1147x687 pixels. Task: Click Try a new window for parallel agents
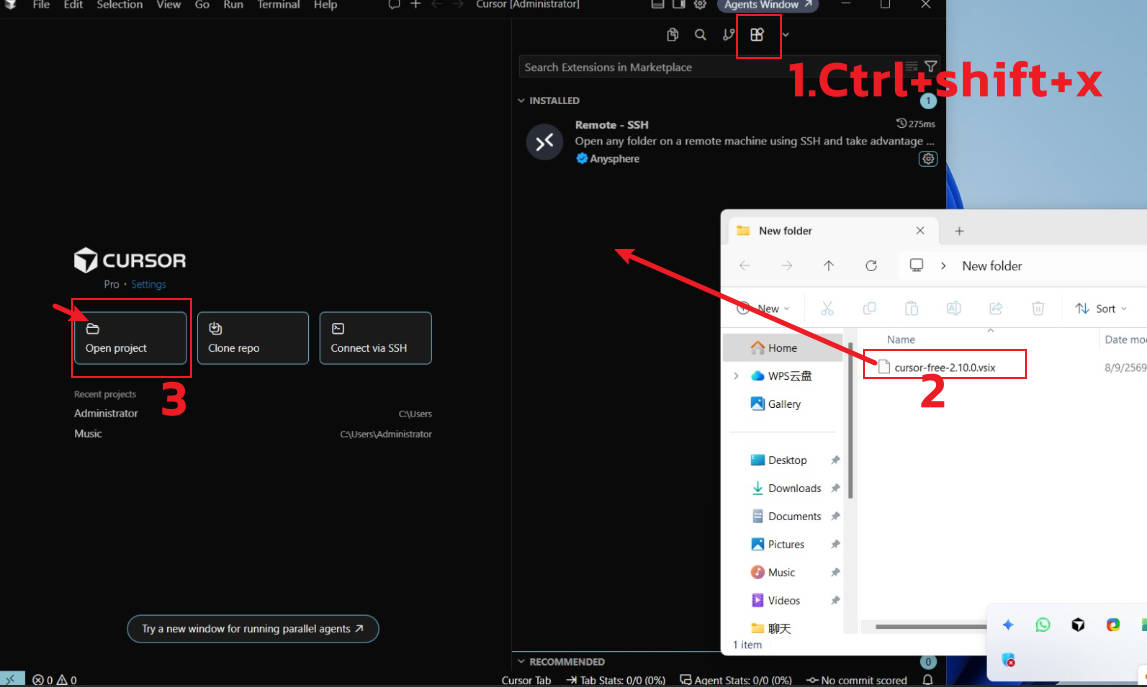click(253, 628)
